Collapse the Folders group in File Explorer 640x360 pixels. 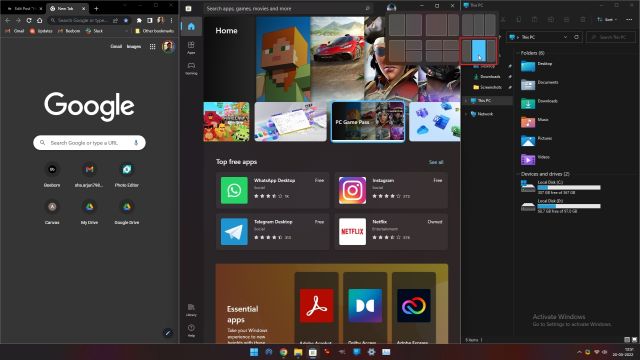click(x=518, y=53)
